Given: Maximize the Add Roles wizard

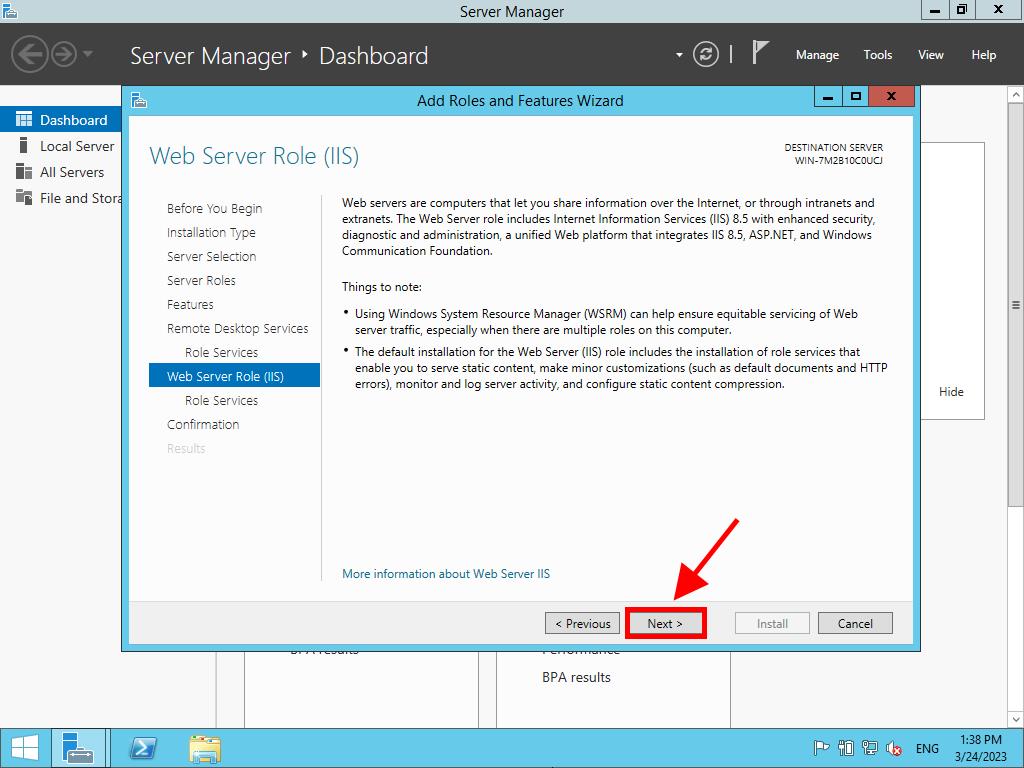Looking at the screenshot, I should click(856, 97).
